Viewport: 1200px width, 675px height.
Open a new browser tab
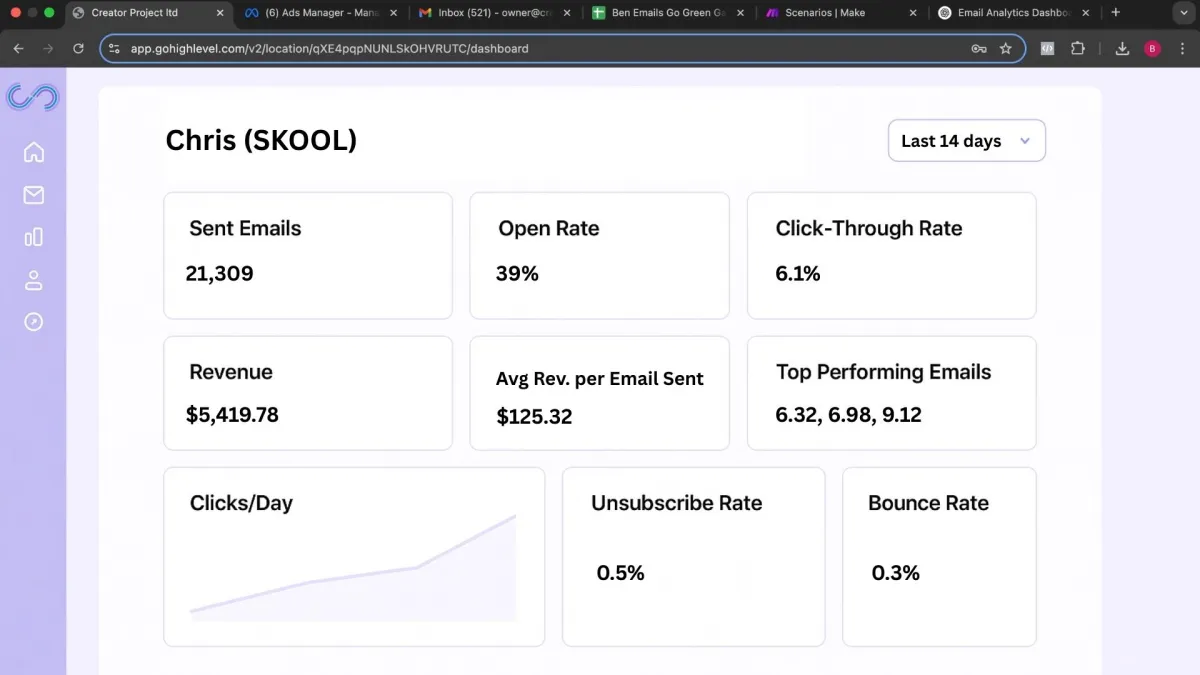1116,13
